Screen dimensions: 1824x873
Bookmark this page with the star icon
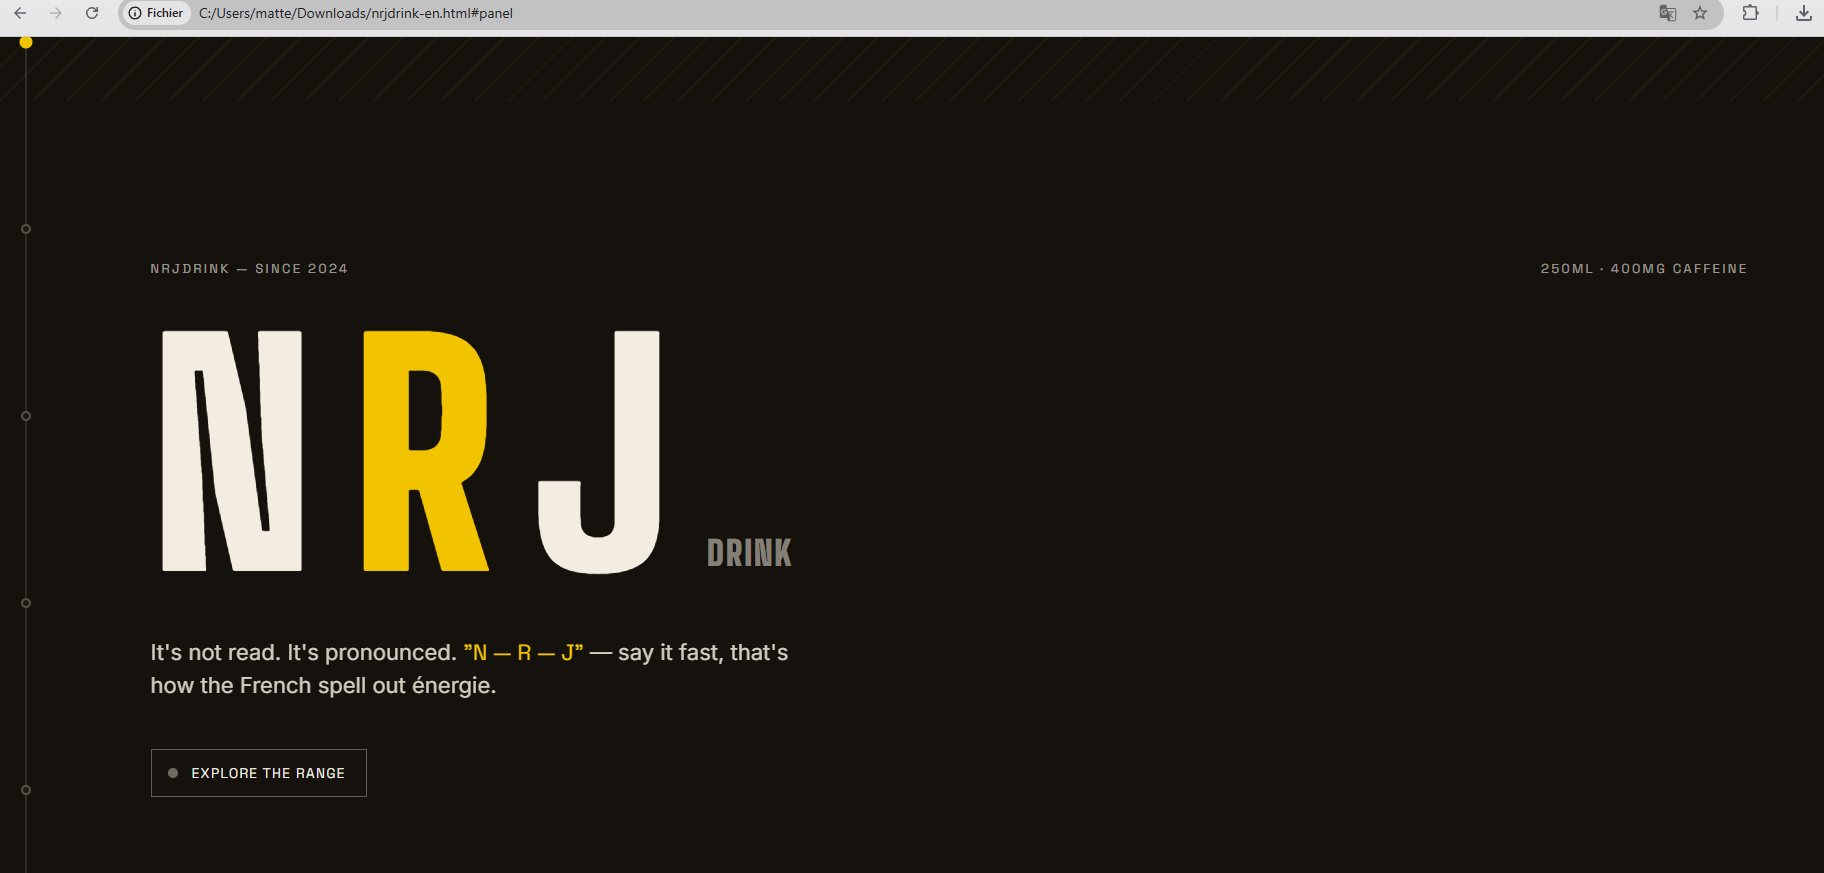pyautogui.click(x=1700, y=13)
